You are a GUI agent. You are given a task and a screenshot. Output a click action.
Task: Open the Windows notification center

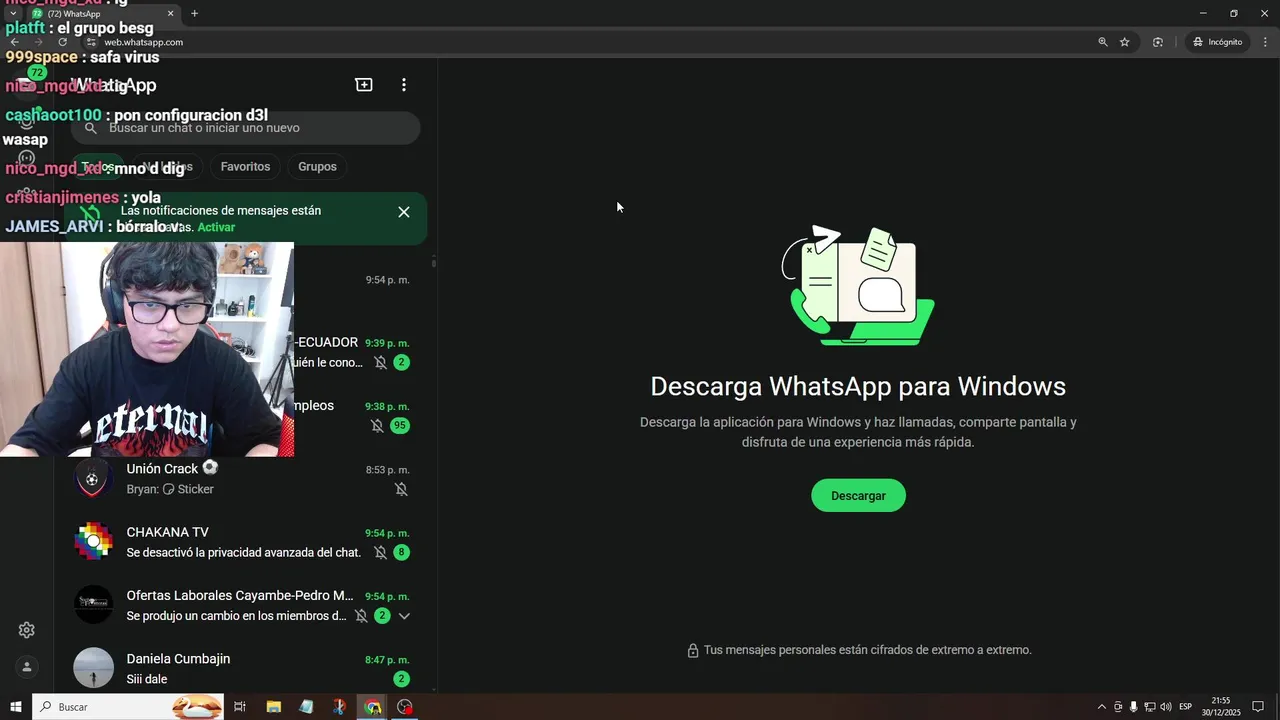coord(1258,707)
